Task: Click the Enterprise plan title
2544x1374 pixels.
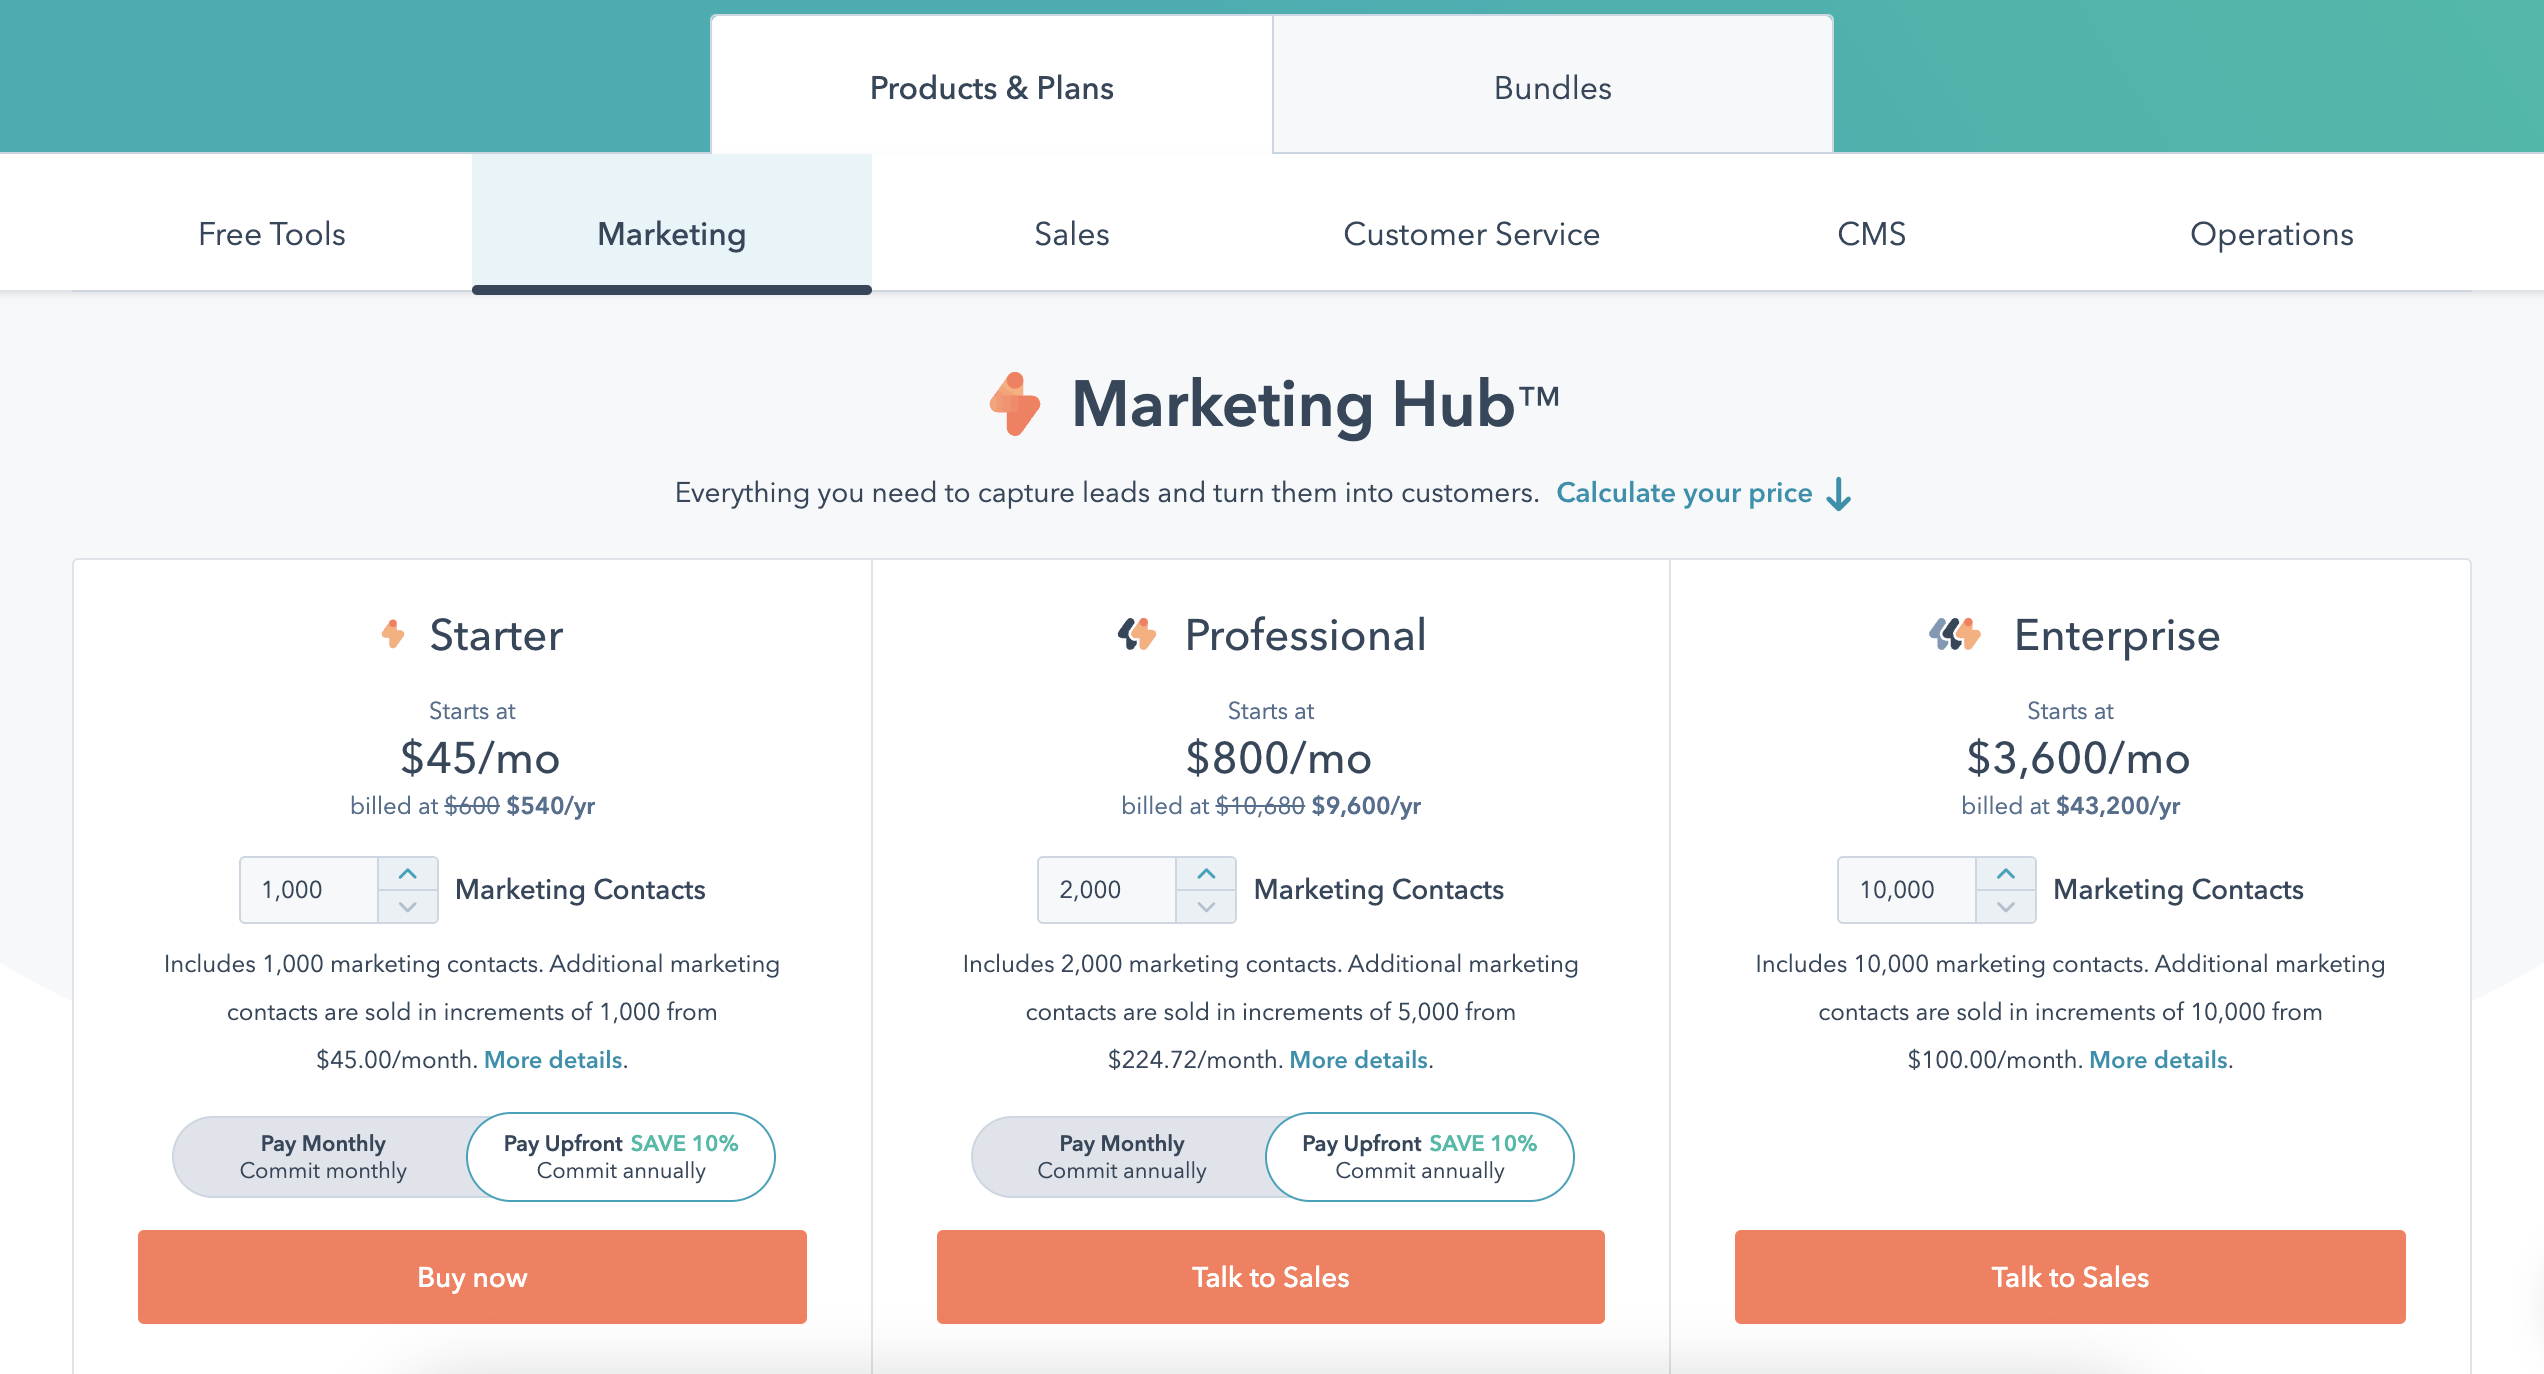Action: pyautogui.click(x=2117, y=636)
